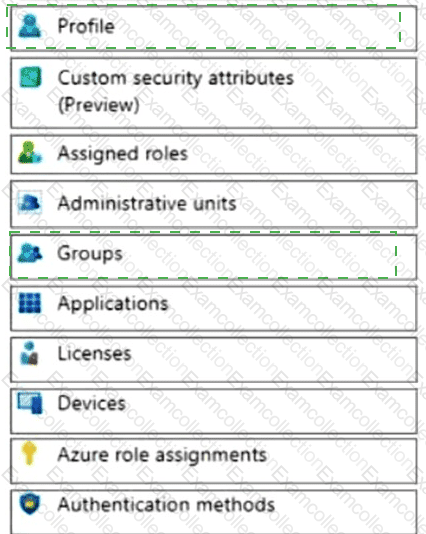This screenshot has width=426, height=534.
Task: Select the Assigned roles entry
Action: point(214,155)
